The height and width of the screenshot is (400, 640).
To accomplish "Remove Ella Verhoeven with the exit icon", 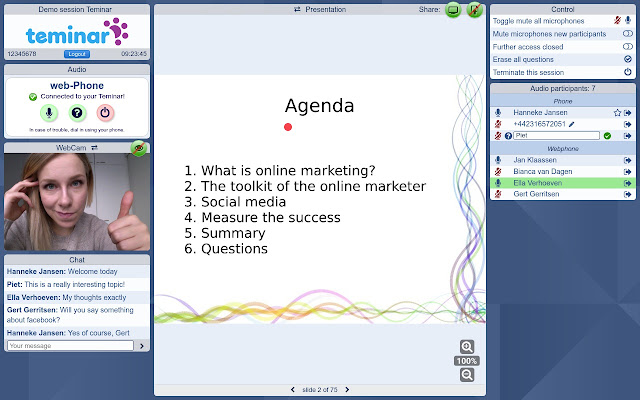I will (x=628, y=183).
